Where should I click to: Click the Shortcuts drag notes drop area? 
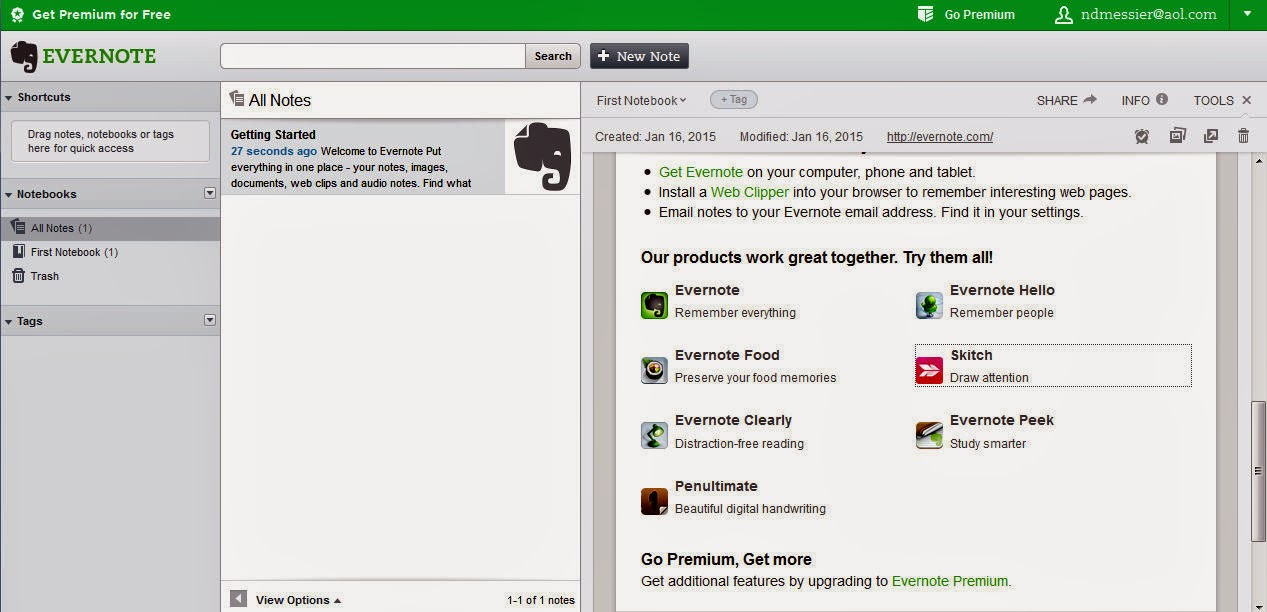(x=110, y=141)
